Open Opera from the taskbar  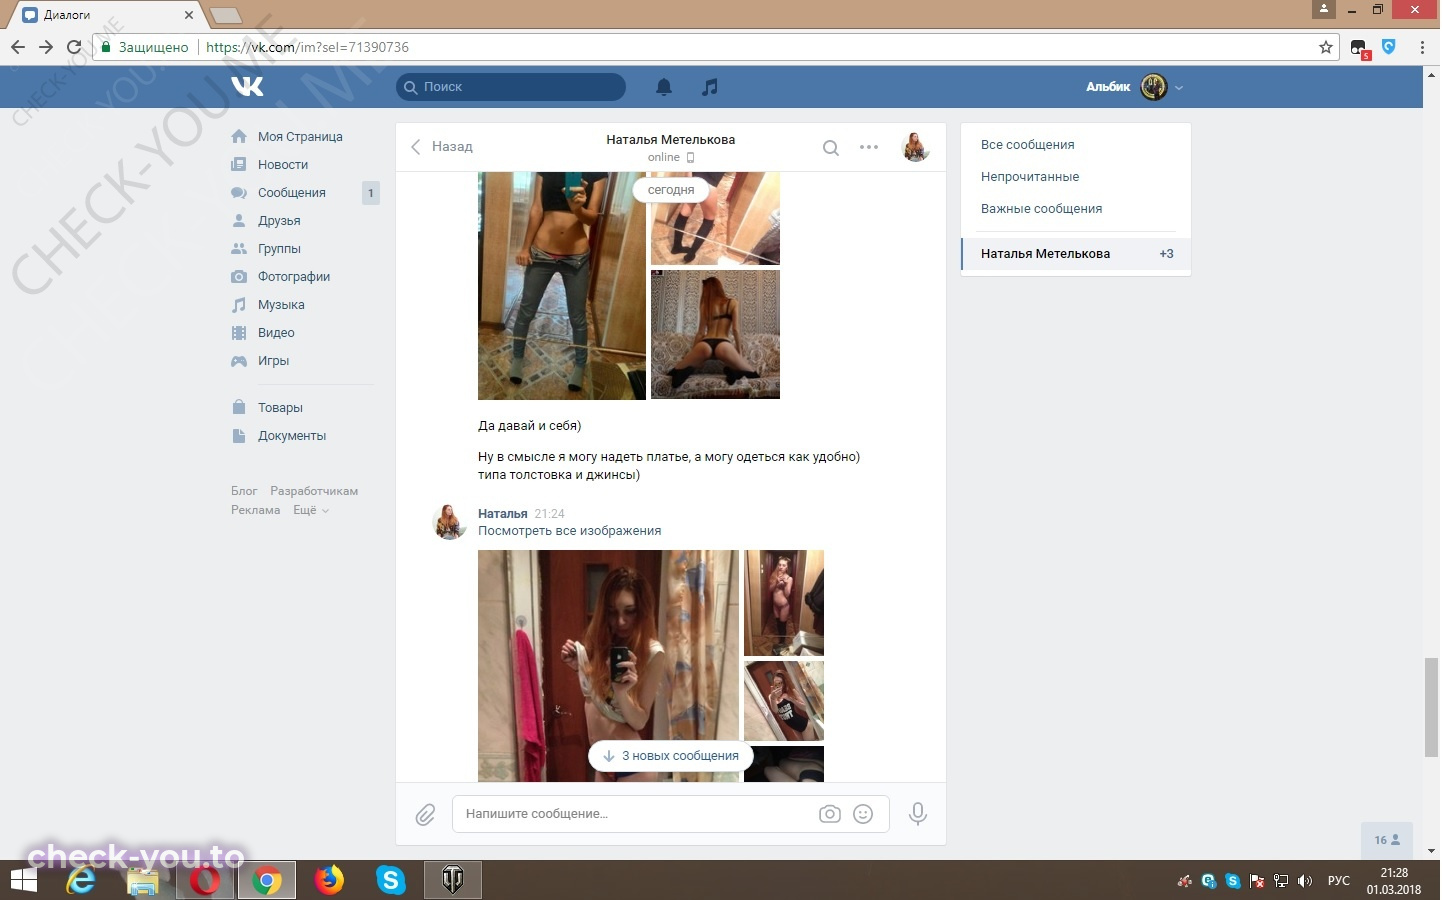tap(205, 881)
